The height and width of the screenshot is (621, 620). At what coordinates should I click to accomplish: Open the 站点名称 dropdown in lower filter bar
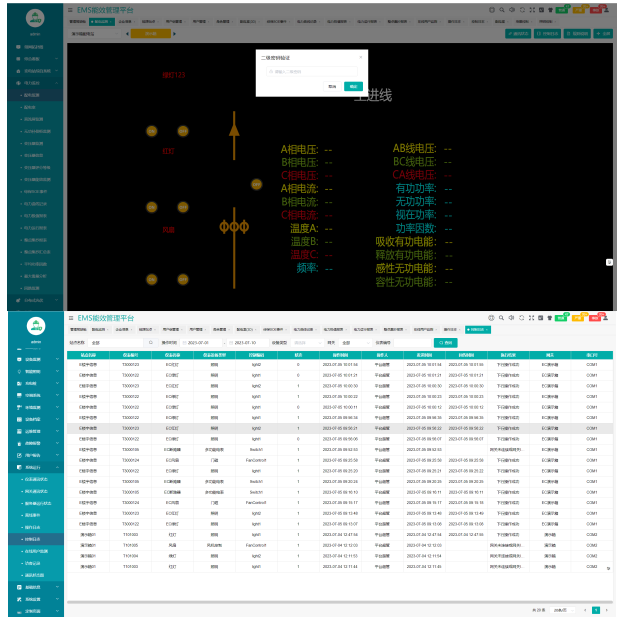click(120, 342)
